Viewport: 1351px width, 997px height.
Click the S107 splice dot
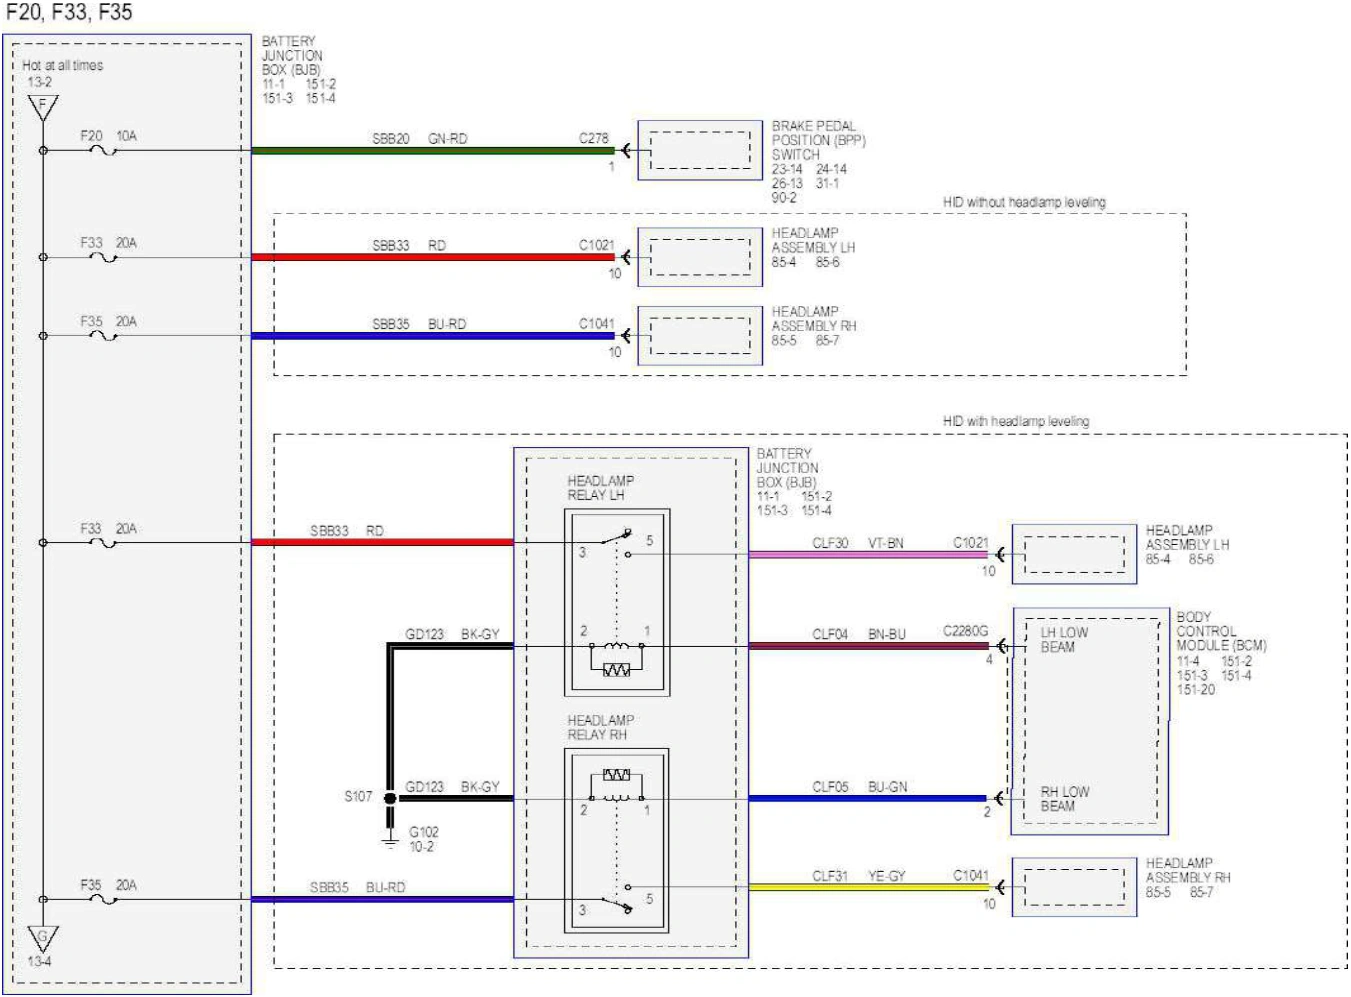[x=390, y=798]
